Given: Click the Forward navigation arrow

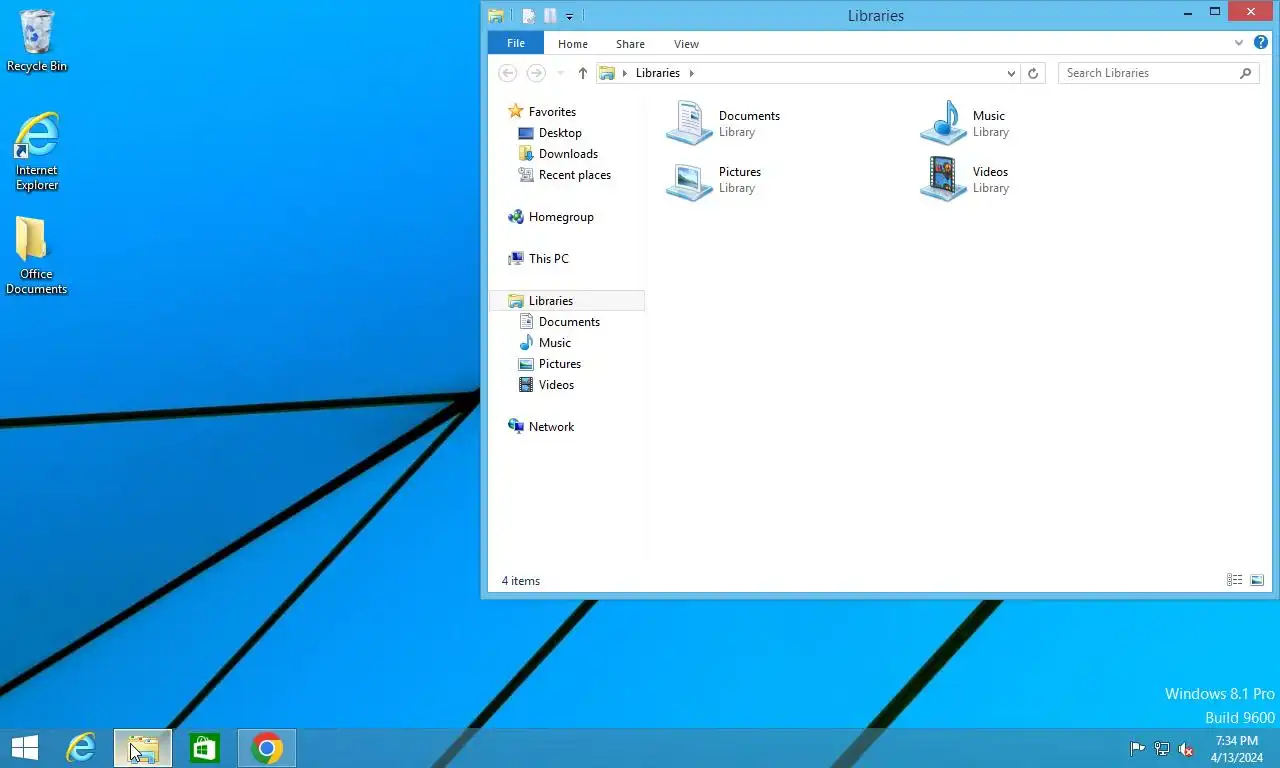Looking at the screenshot, I should pyautogui.click(x=536, y=73).
